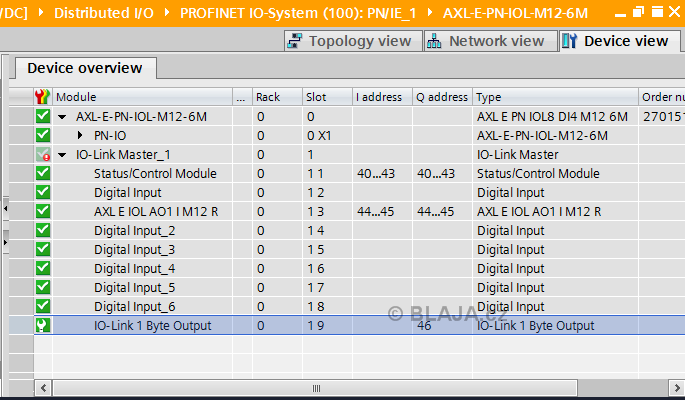Click green check icon for PN-IO row

(43, 135)
